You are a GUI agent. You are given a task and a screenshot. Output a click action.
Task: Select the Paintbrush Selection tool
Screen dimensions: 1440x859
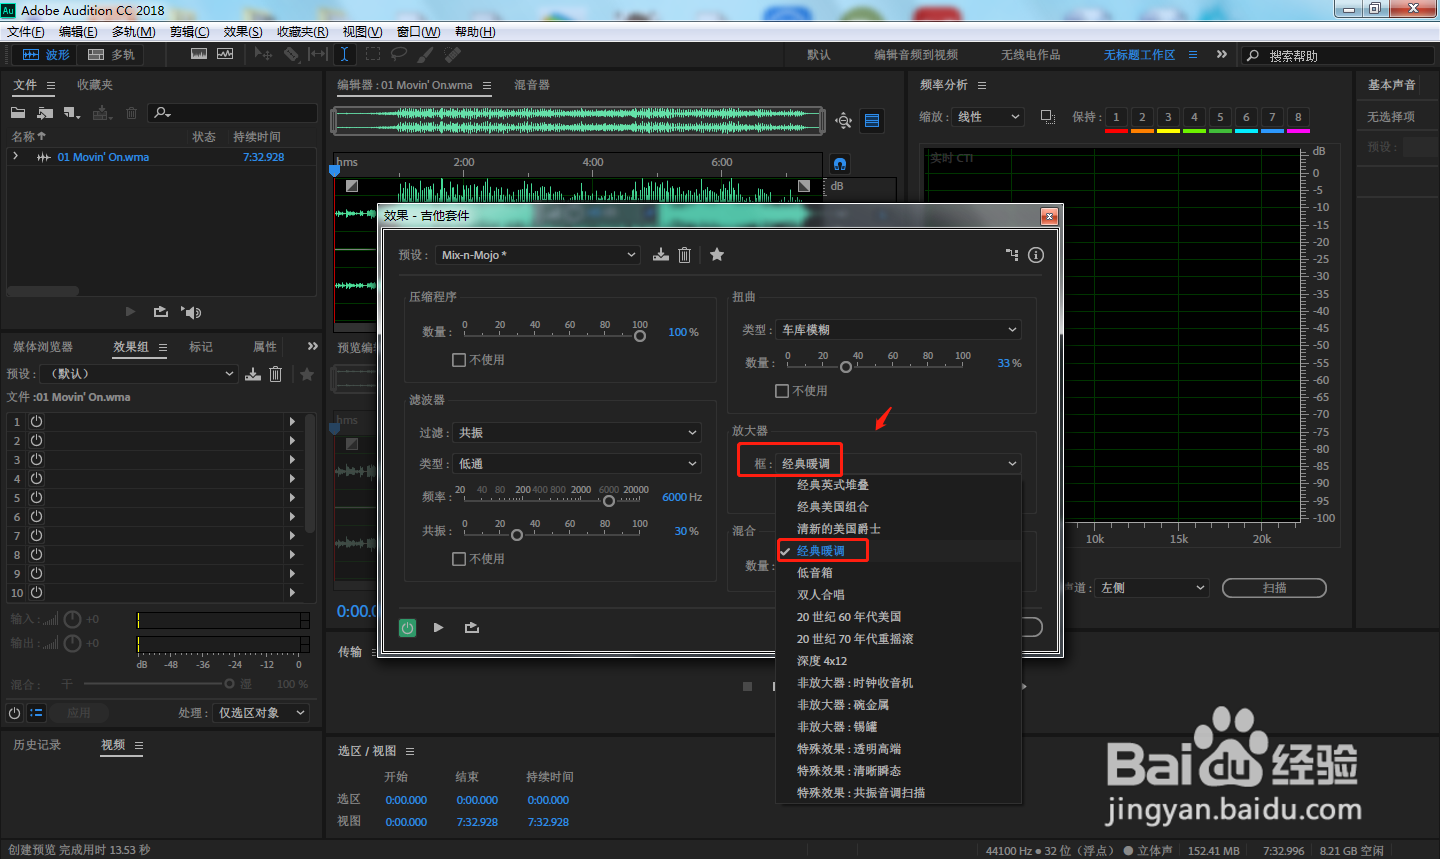click(x=426, y=54)
